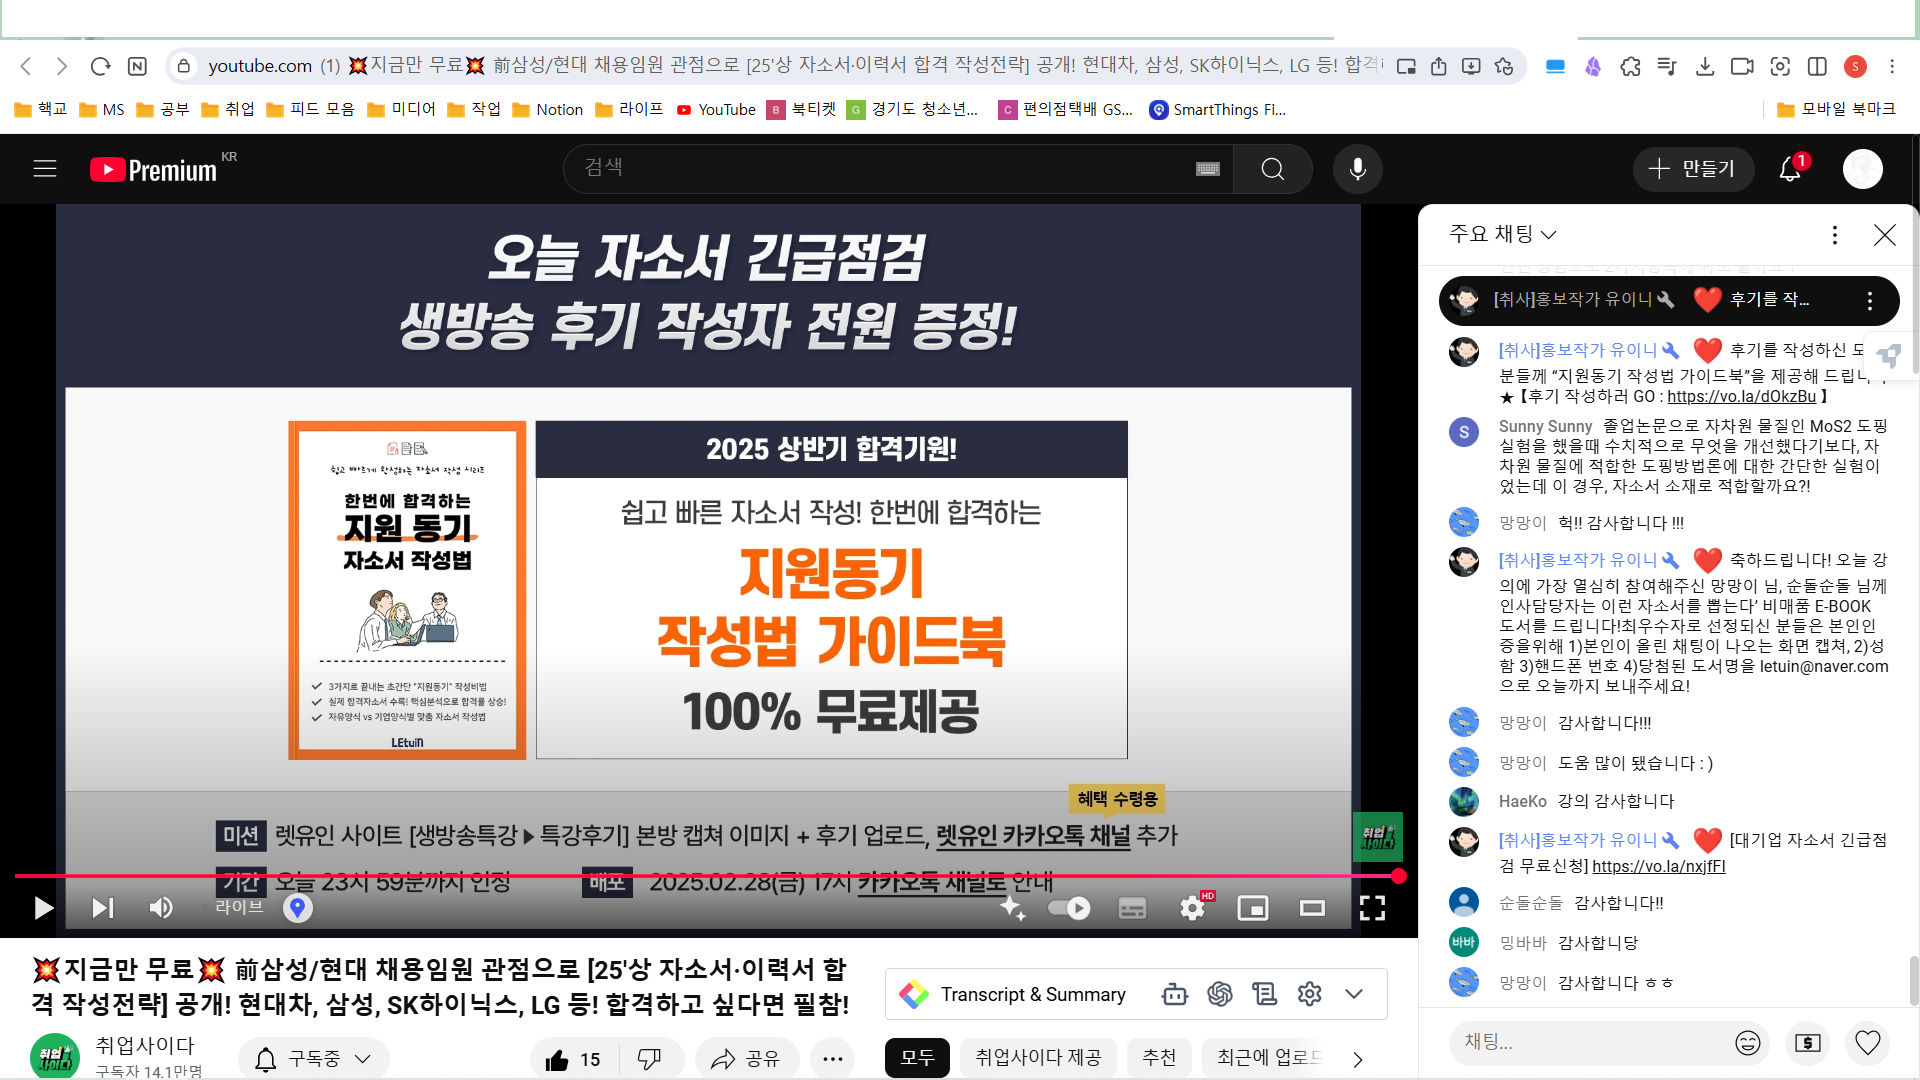Expand the 주요 채팅 dropdown
1920x1080 pixels.
[x=1503, y=235]
